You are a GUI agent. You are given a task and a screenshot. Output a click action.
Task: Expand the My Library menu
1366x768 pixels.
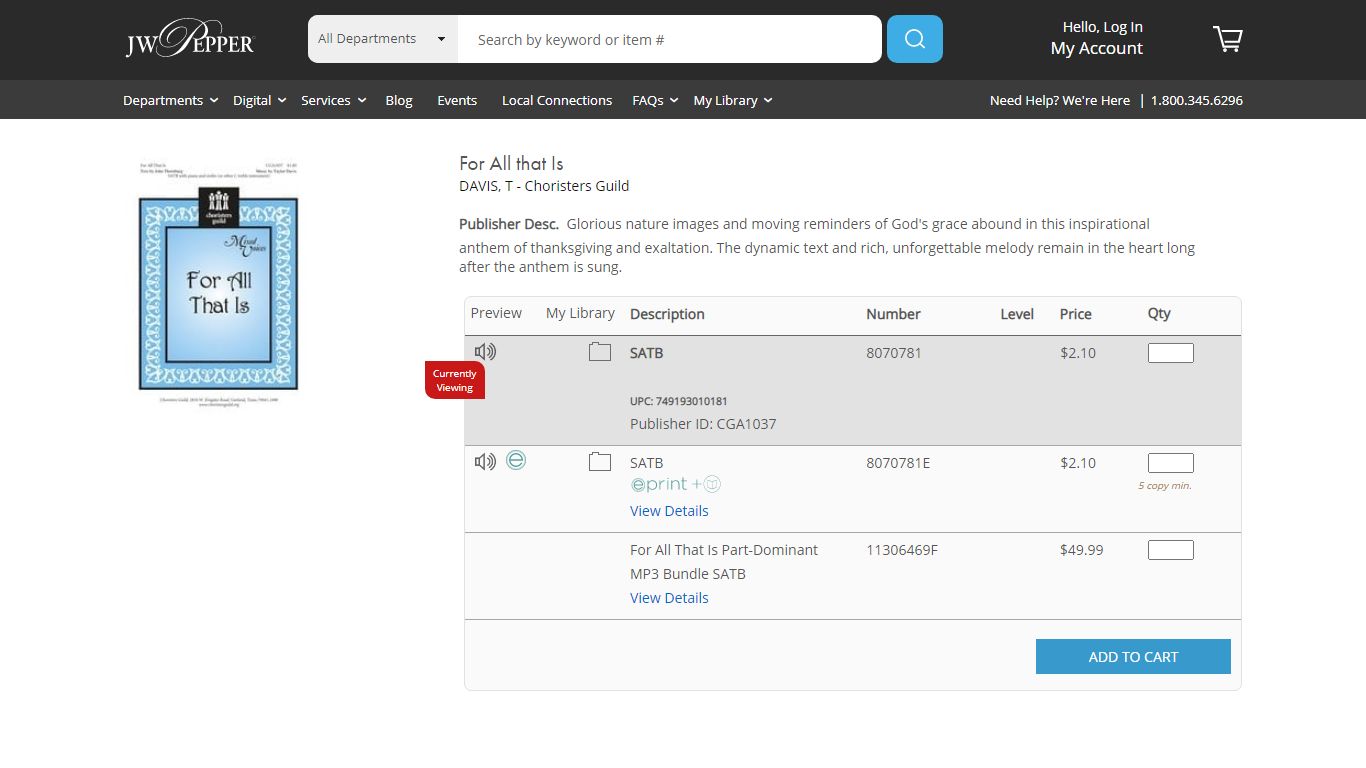click(733, 100)
